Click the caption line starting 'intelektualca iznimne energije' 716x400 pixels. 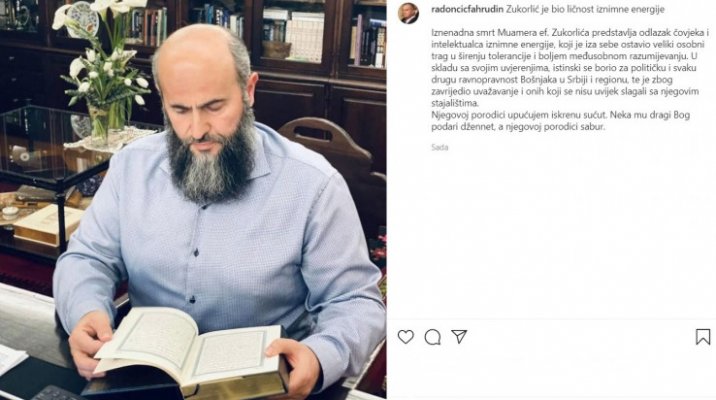pyautogui.click(x=569, y=44)
